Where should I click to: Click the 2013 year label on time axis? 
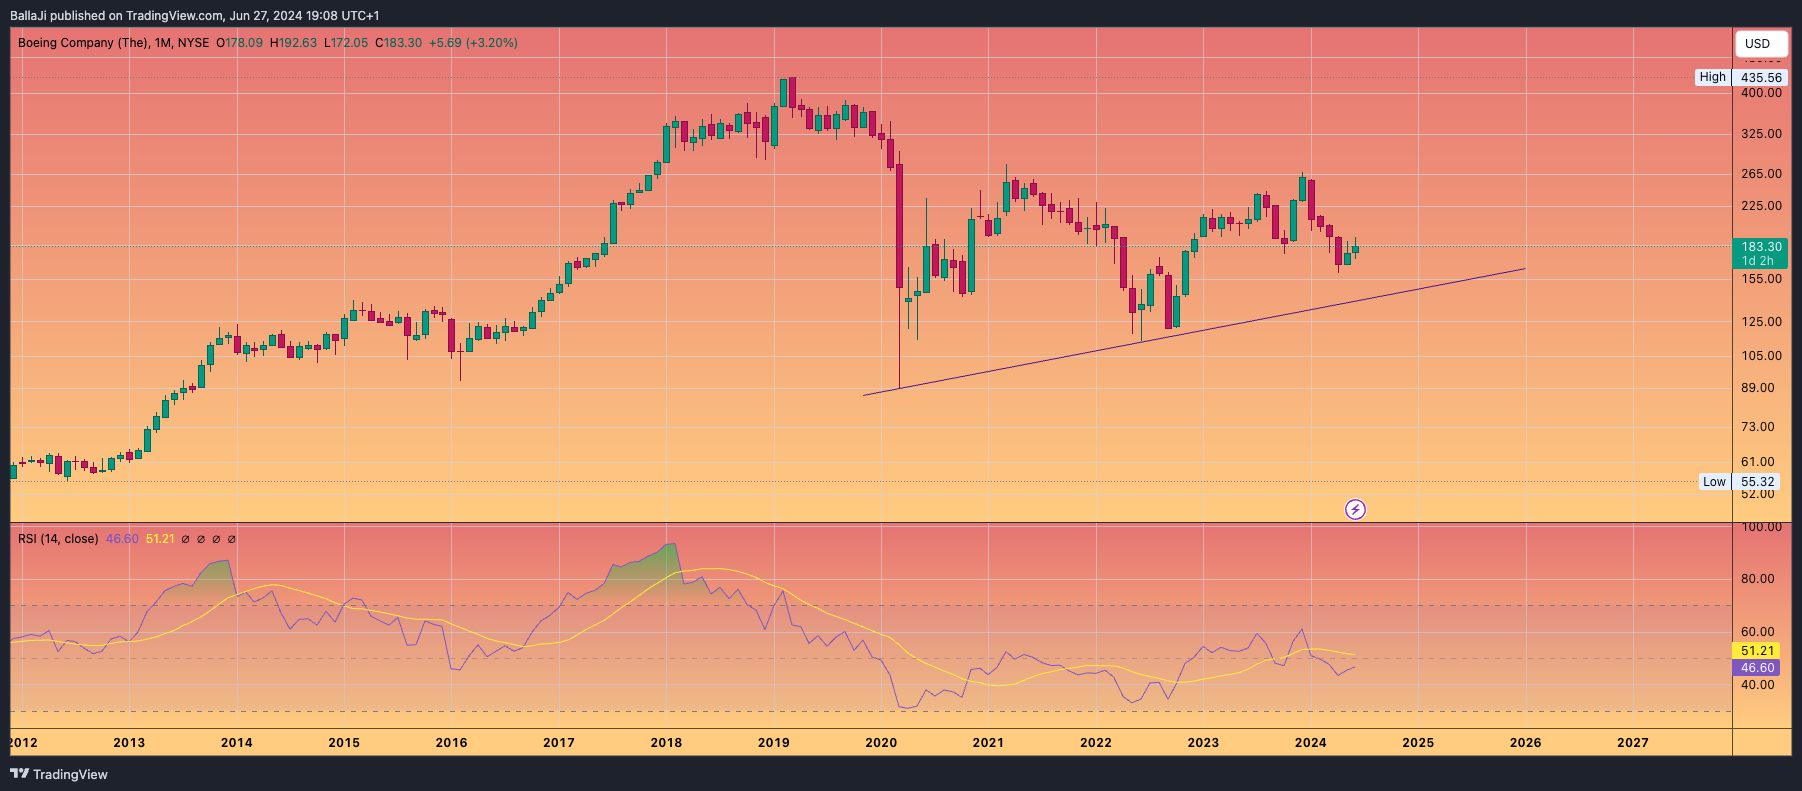(129, 742)
